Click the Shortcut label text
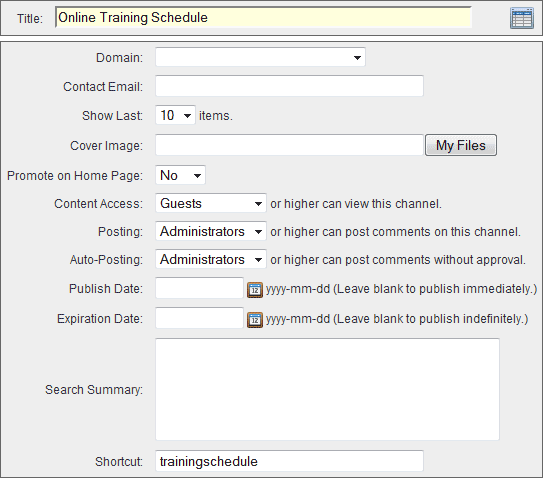 (x=119, y=462)
